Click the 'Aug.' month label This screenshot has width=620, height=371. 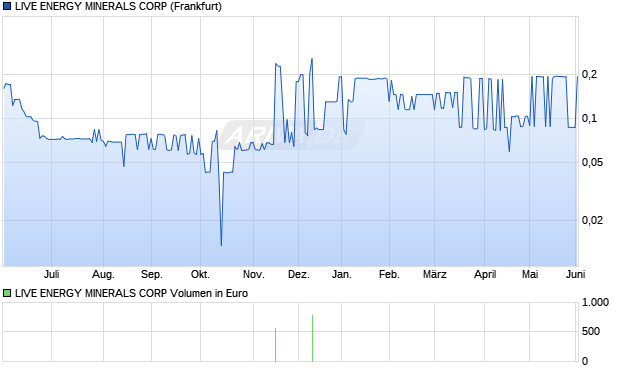[103, 274]
